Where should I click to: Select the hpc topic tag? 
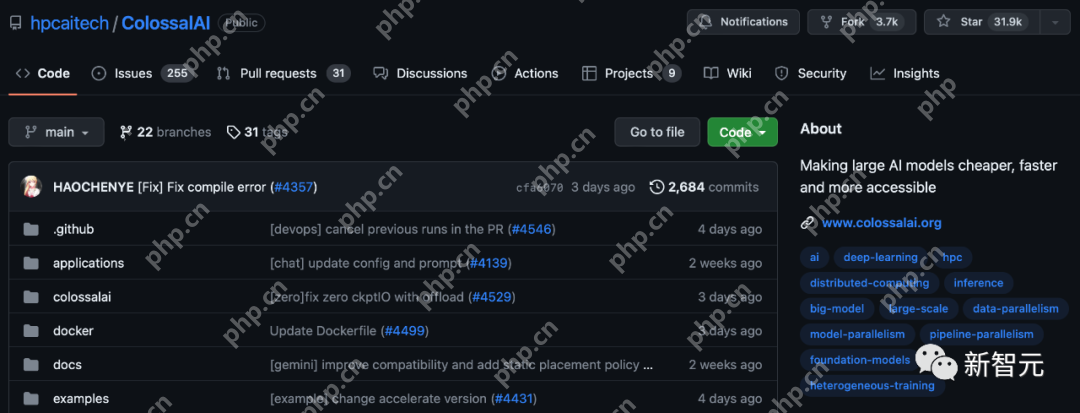click(952, 257)
